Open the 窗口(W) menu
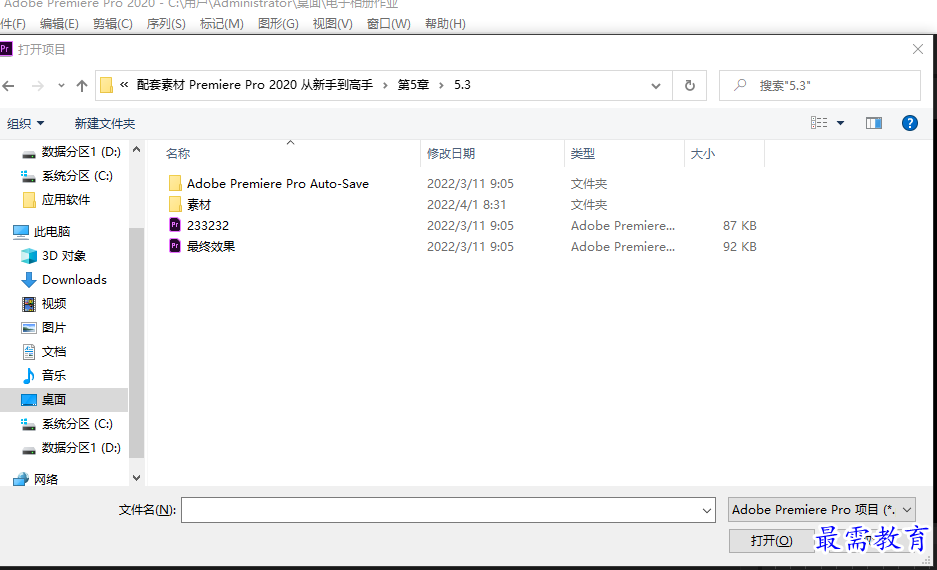Screen dimensions: 937x570 point(388,24)
